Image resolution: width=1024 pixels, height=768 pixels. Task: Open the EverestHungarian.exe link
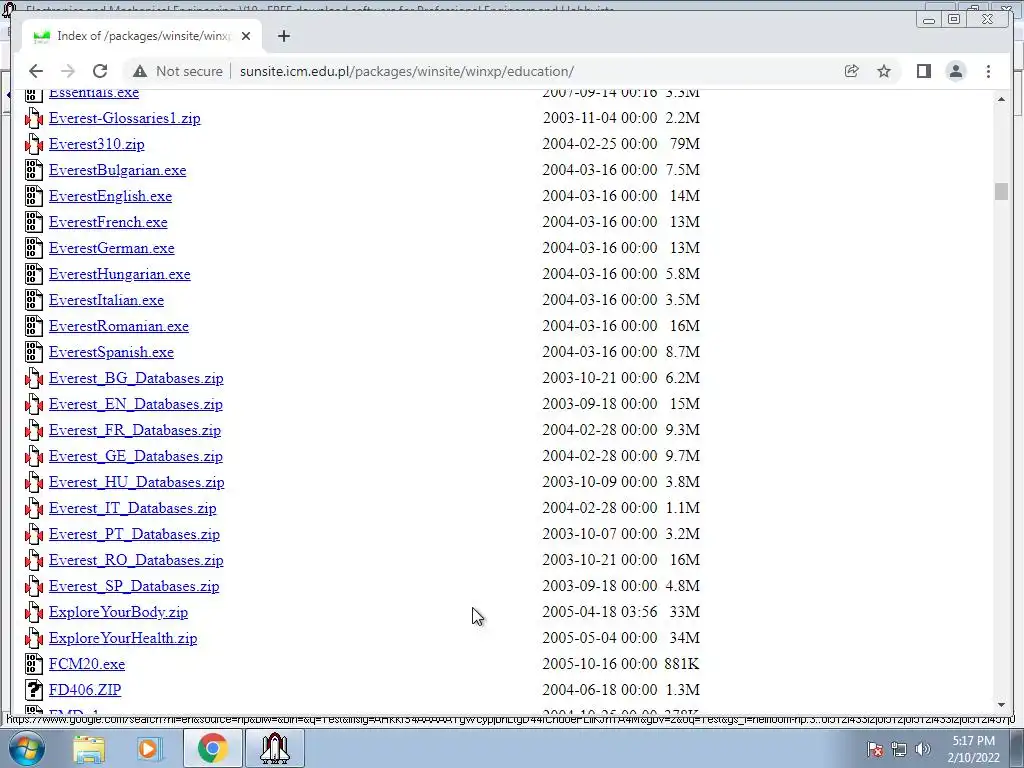tap(120, 274)
